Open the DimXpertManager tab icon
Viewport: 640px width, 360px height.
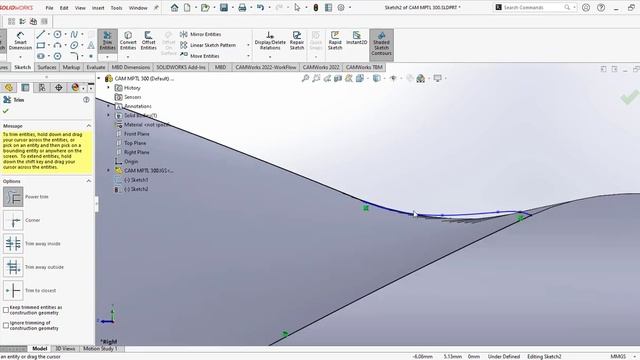[58, 87]
